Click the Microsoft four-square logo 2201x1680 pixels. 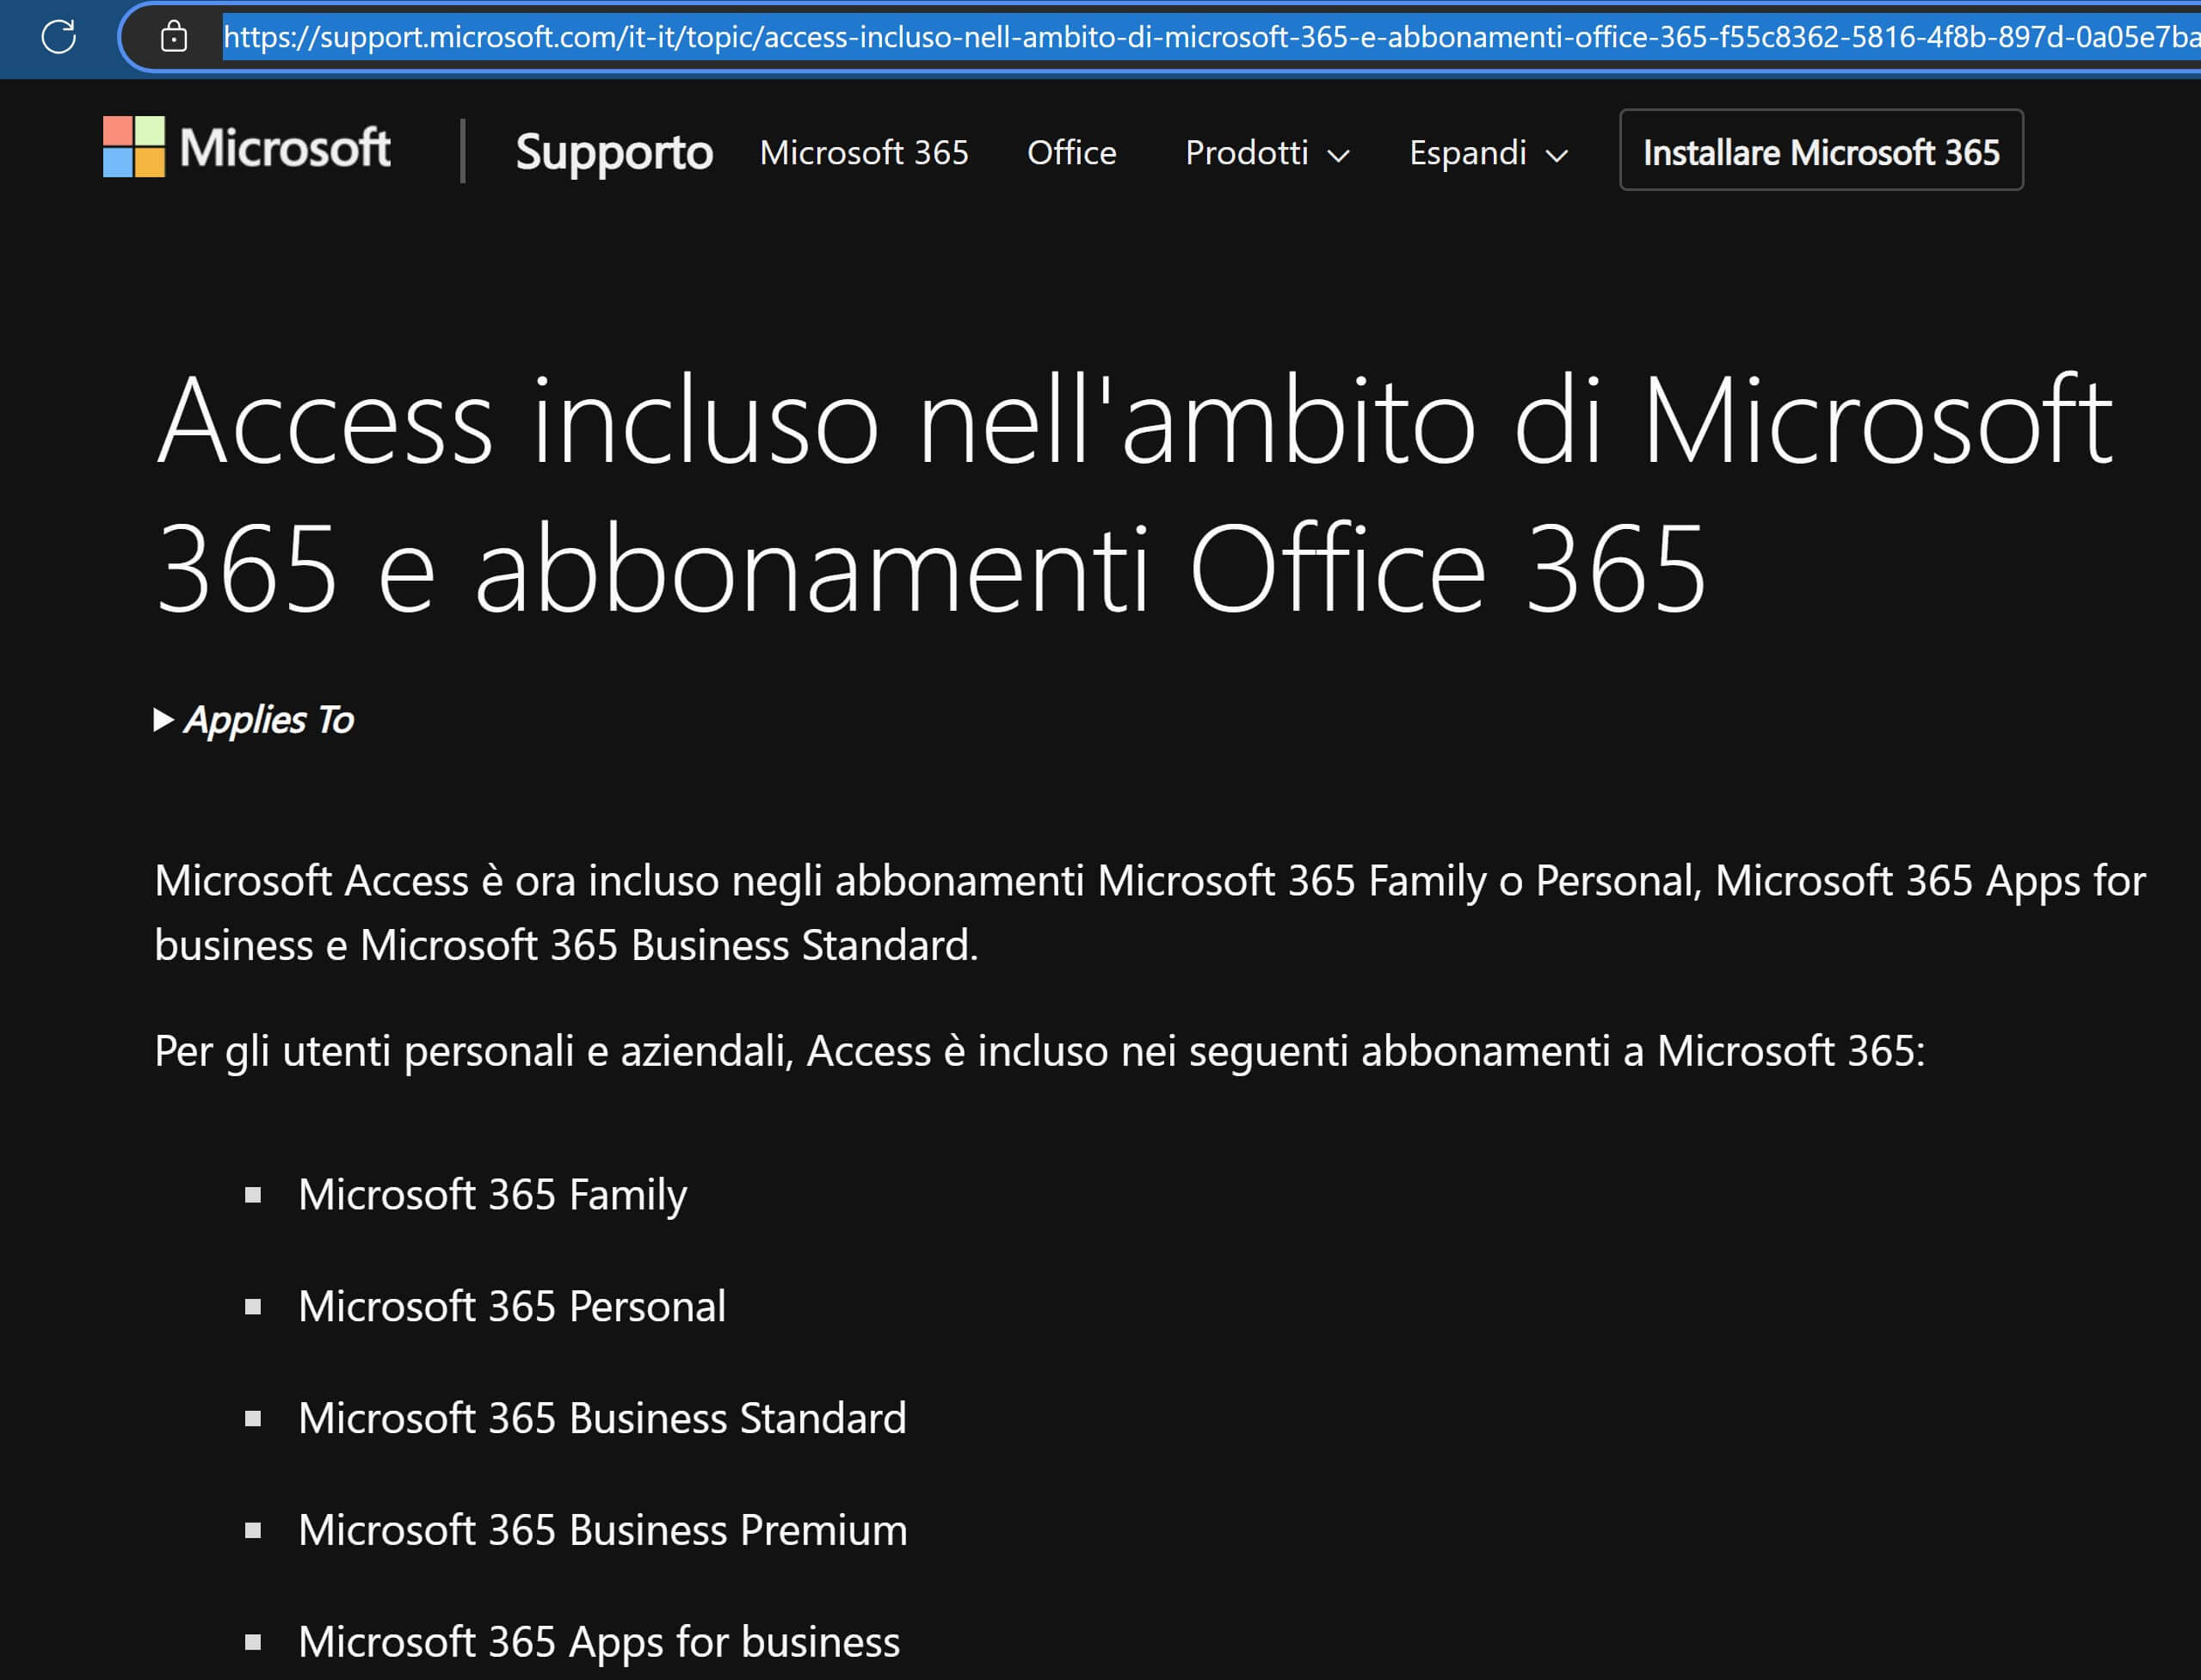pos(134,147)
